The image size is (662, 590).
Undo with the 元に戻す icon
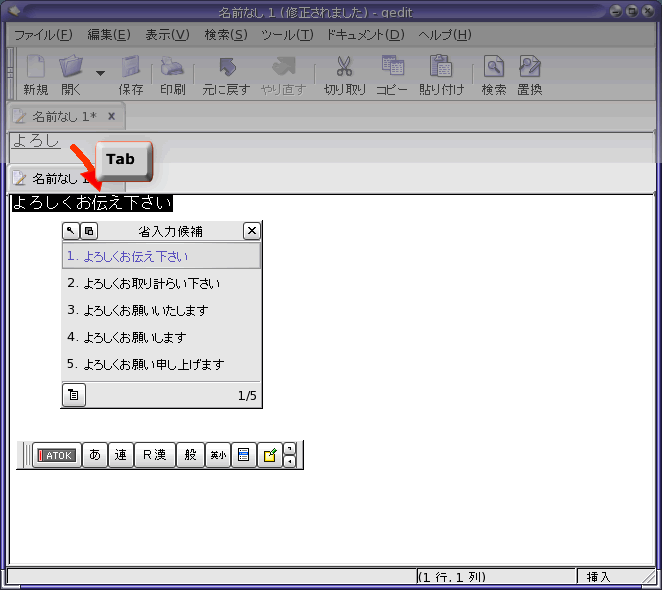point(227,67)
